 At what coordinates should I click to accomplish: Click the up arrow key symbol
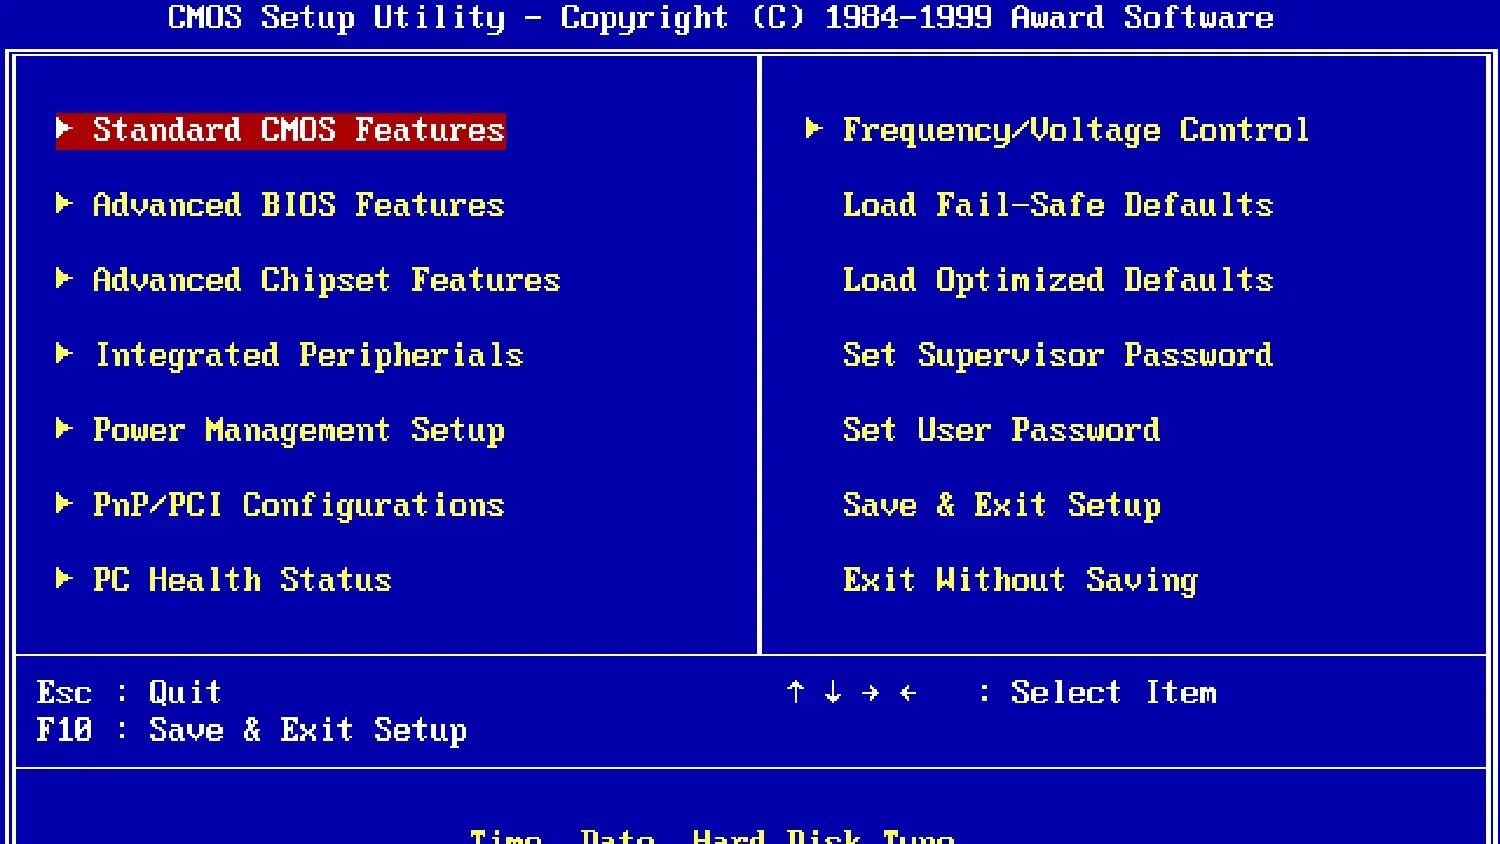coord(796,692)
